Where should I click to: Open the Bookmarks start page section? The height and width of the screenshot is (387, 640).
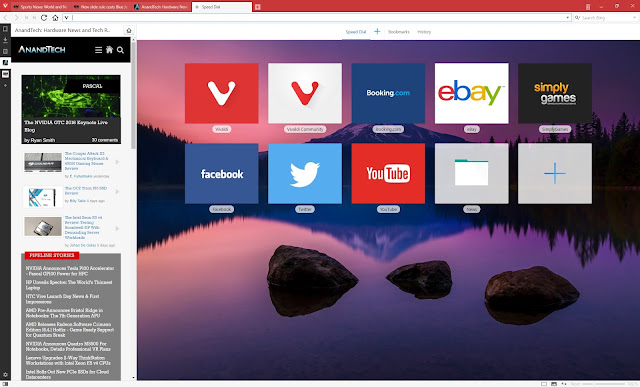point(399,32)
